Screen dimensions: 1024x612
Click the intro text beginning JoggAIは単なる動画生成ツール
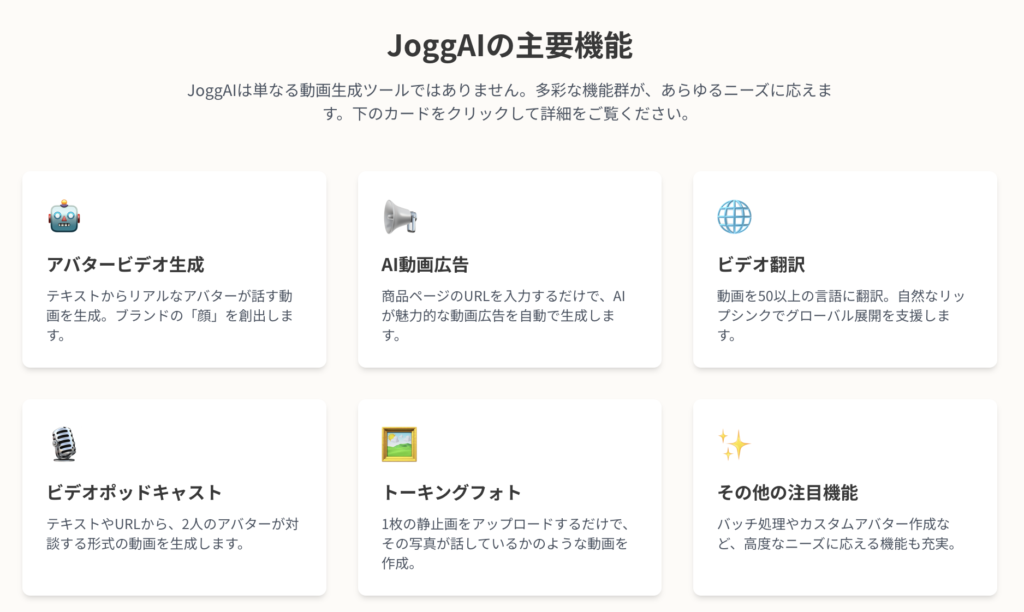click(x=510, y=102)
